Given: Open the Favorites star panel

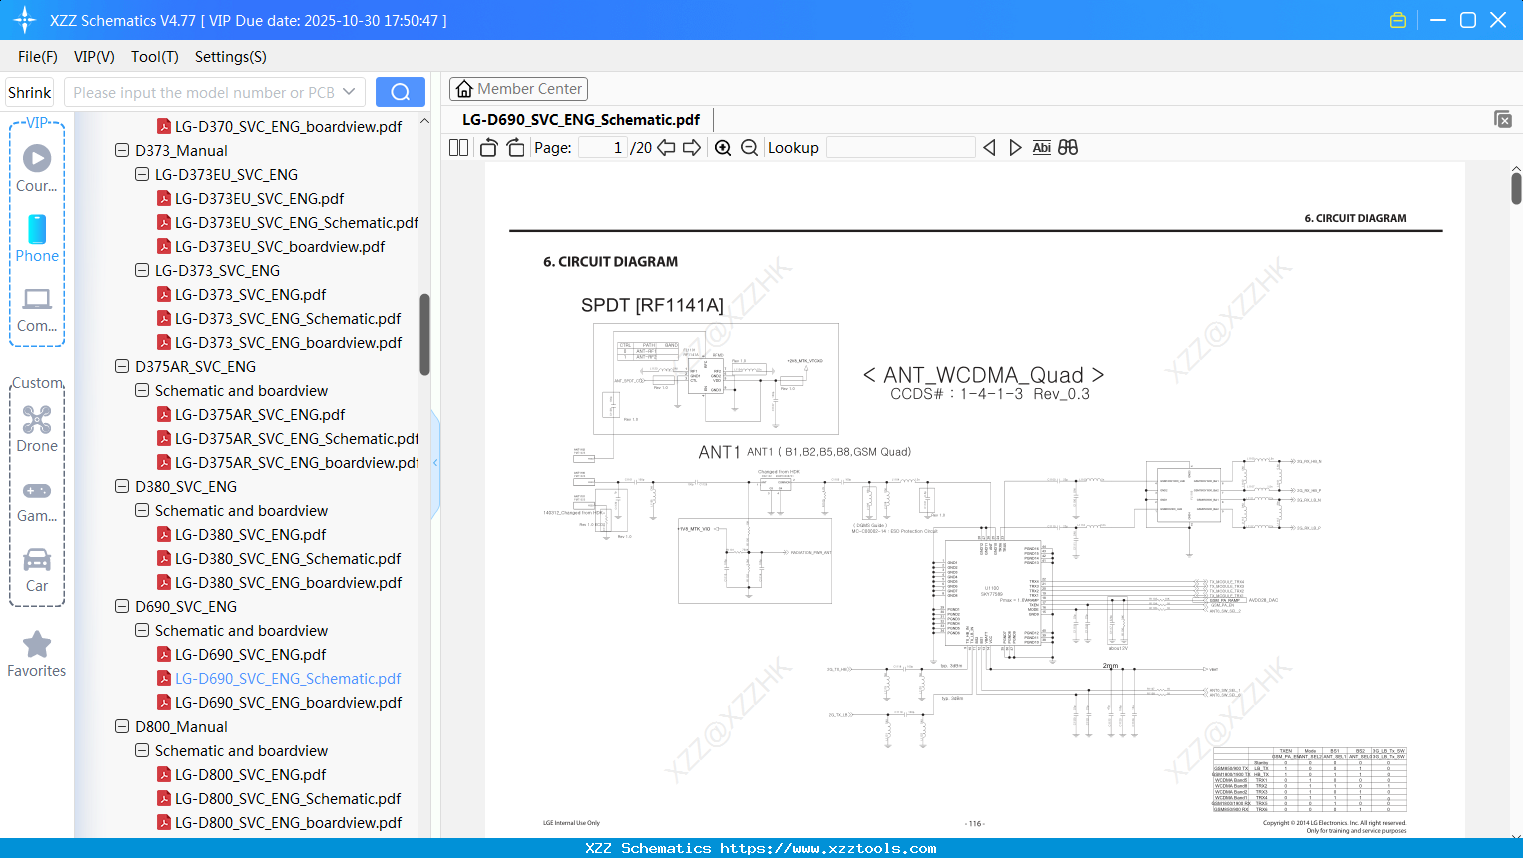Looking at the screenshot, I should coord(36,653).
